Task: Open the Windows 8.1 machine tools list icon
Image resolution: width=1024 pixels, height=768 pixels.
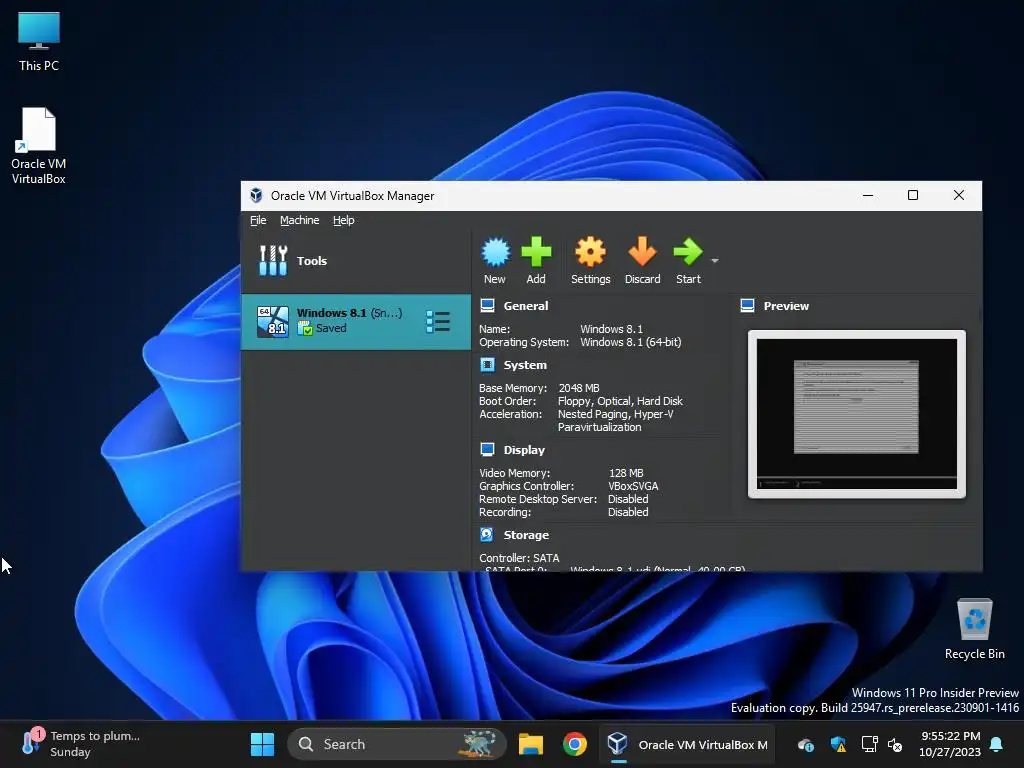Action: point(438,321)
